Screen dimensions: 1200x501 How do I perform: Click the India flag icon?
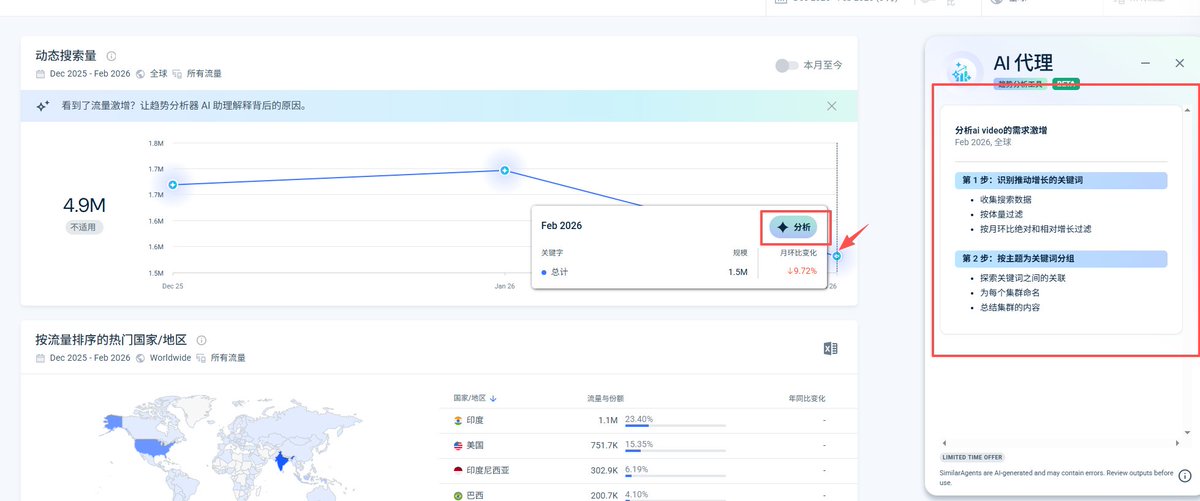click(458, 420)
